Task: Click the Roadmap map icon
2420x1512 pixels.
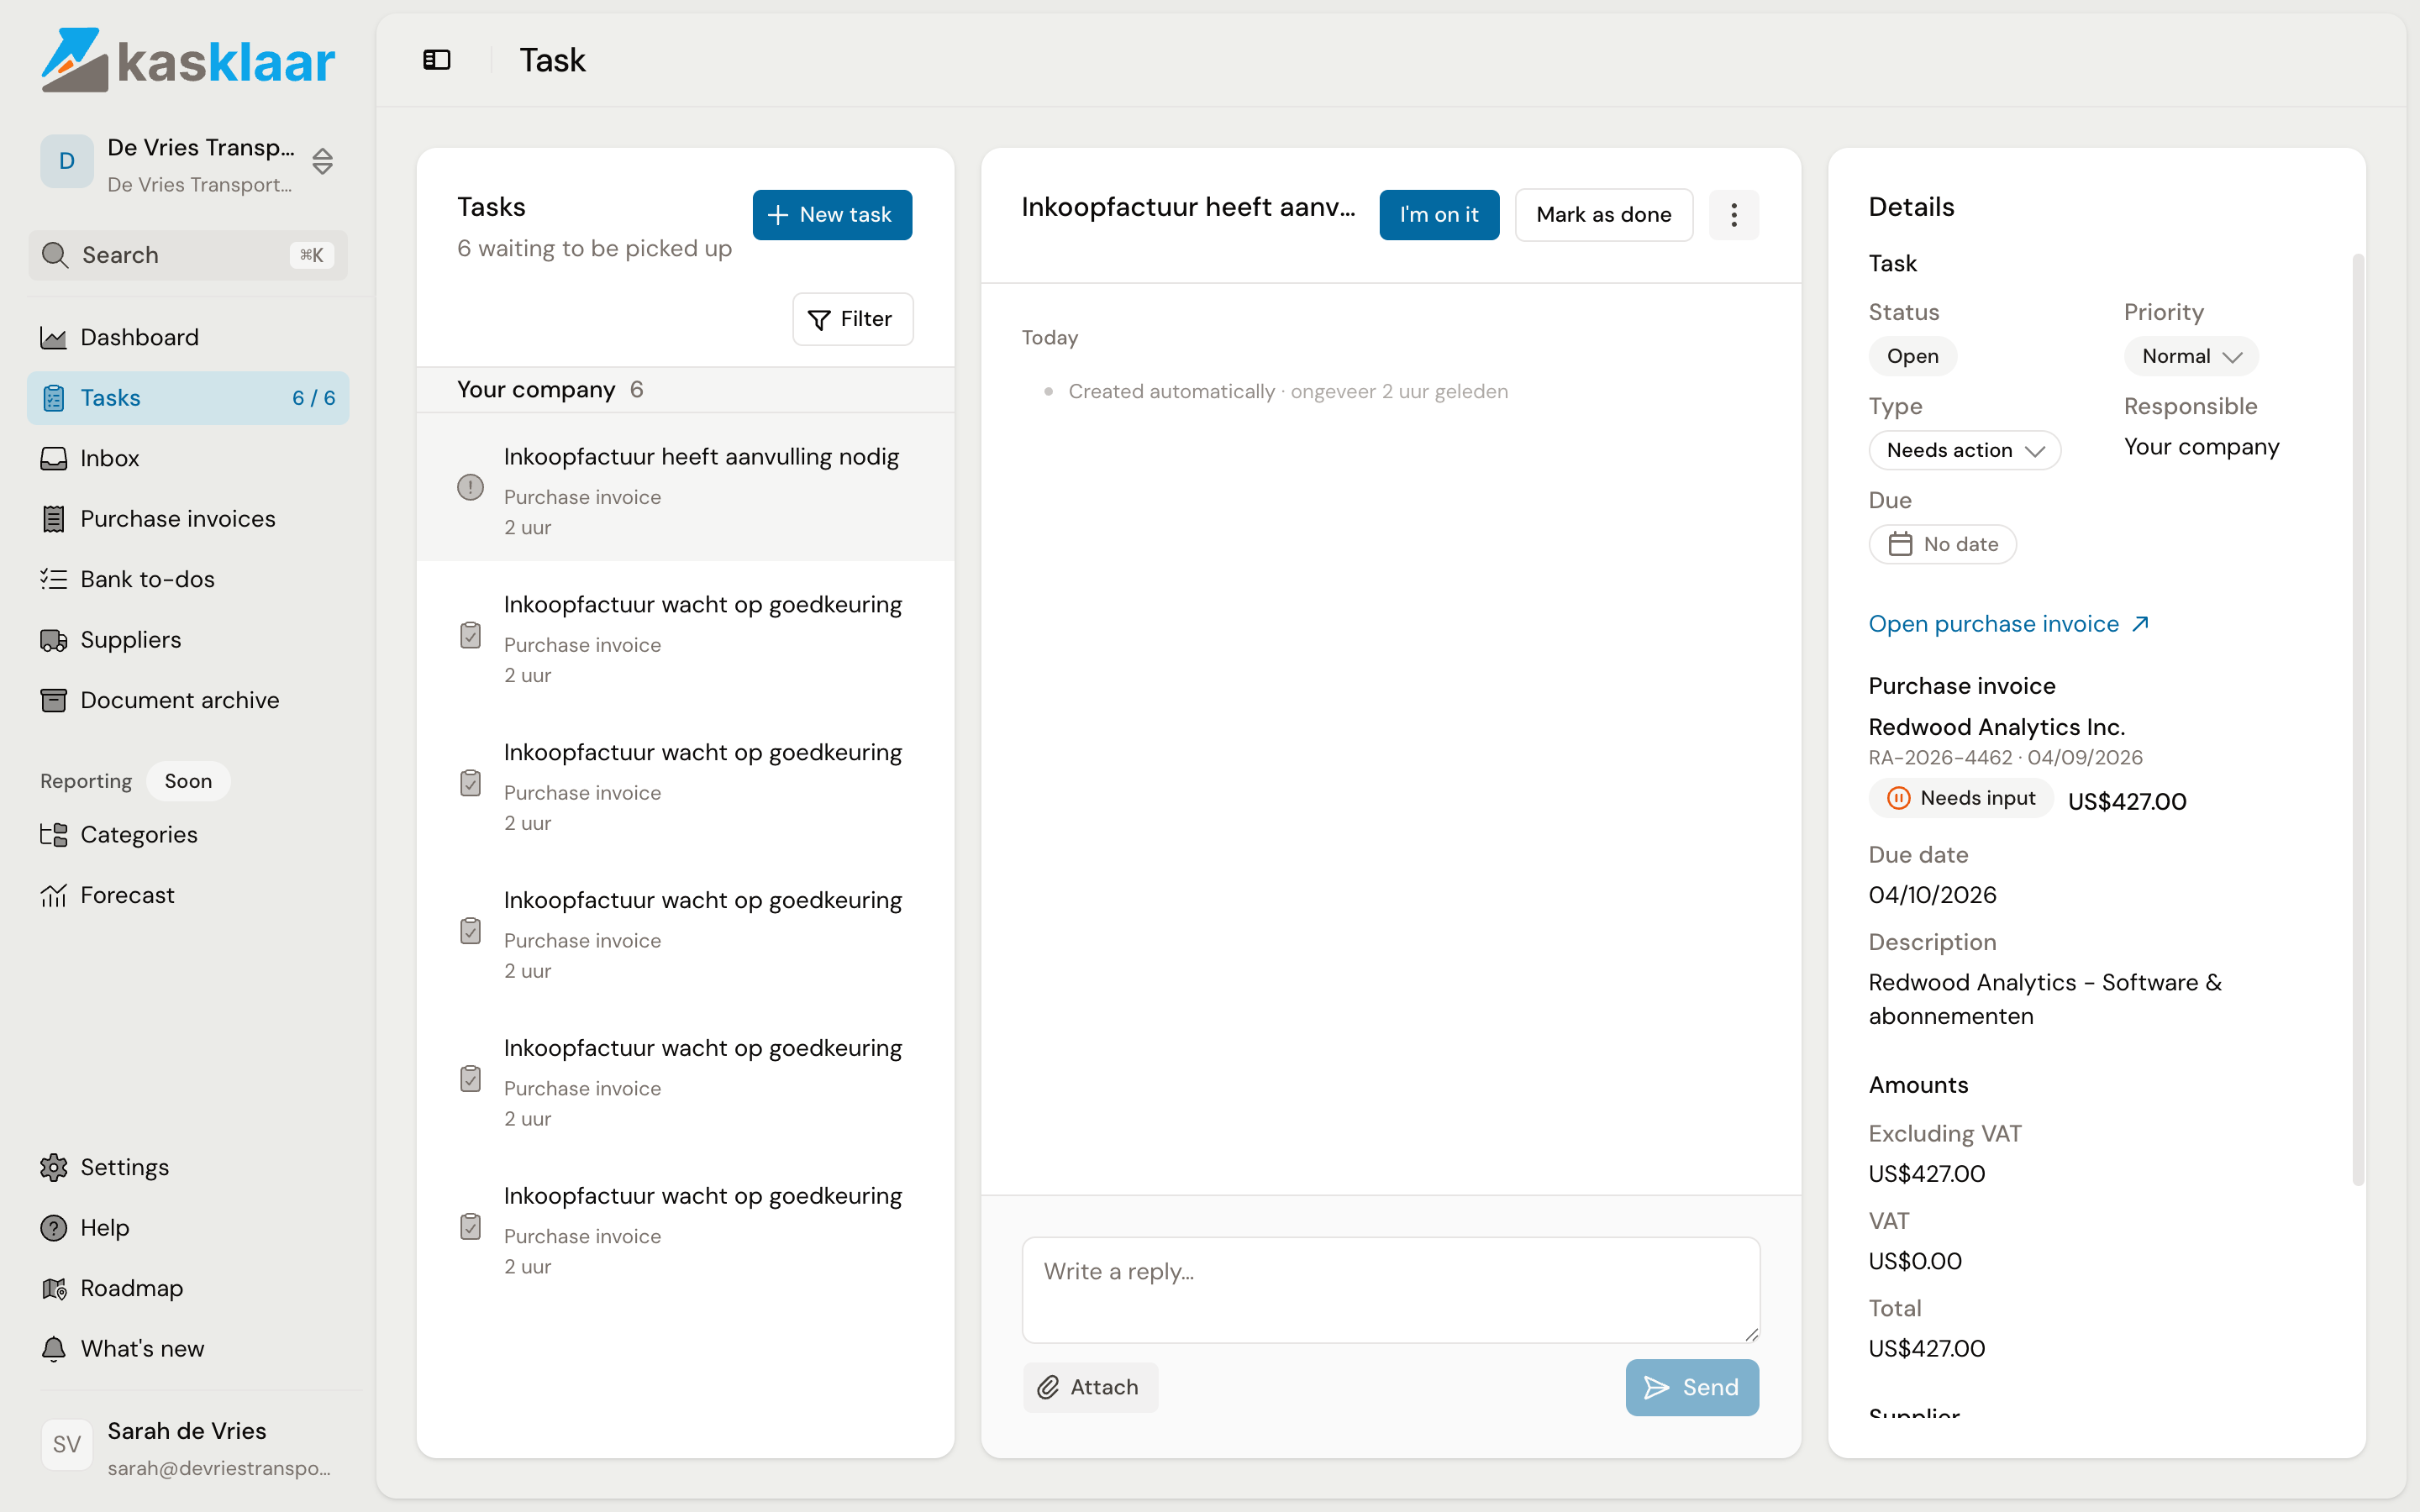Action: coord(53,1288)
